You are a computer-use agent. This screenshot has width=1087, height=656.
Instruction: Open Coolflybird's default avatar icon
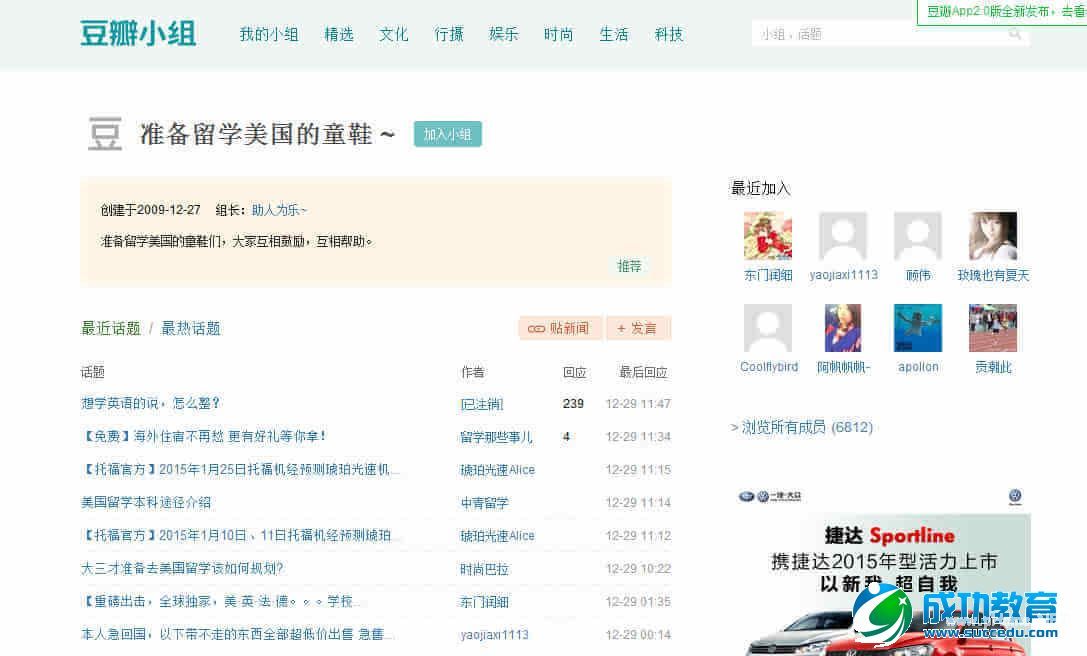click(x=768, y=328)
